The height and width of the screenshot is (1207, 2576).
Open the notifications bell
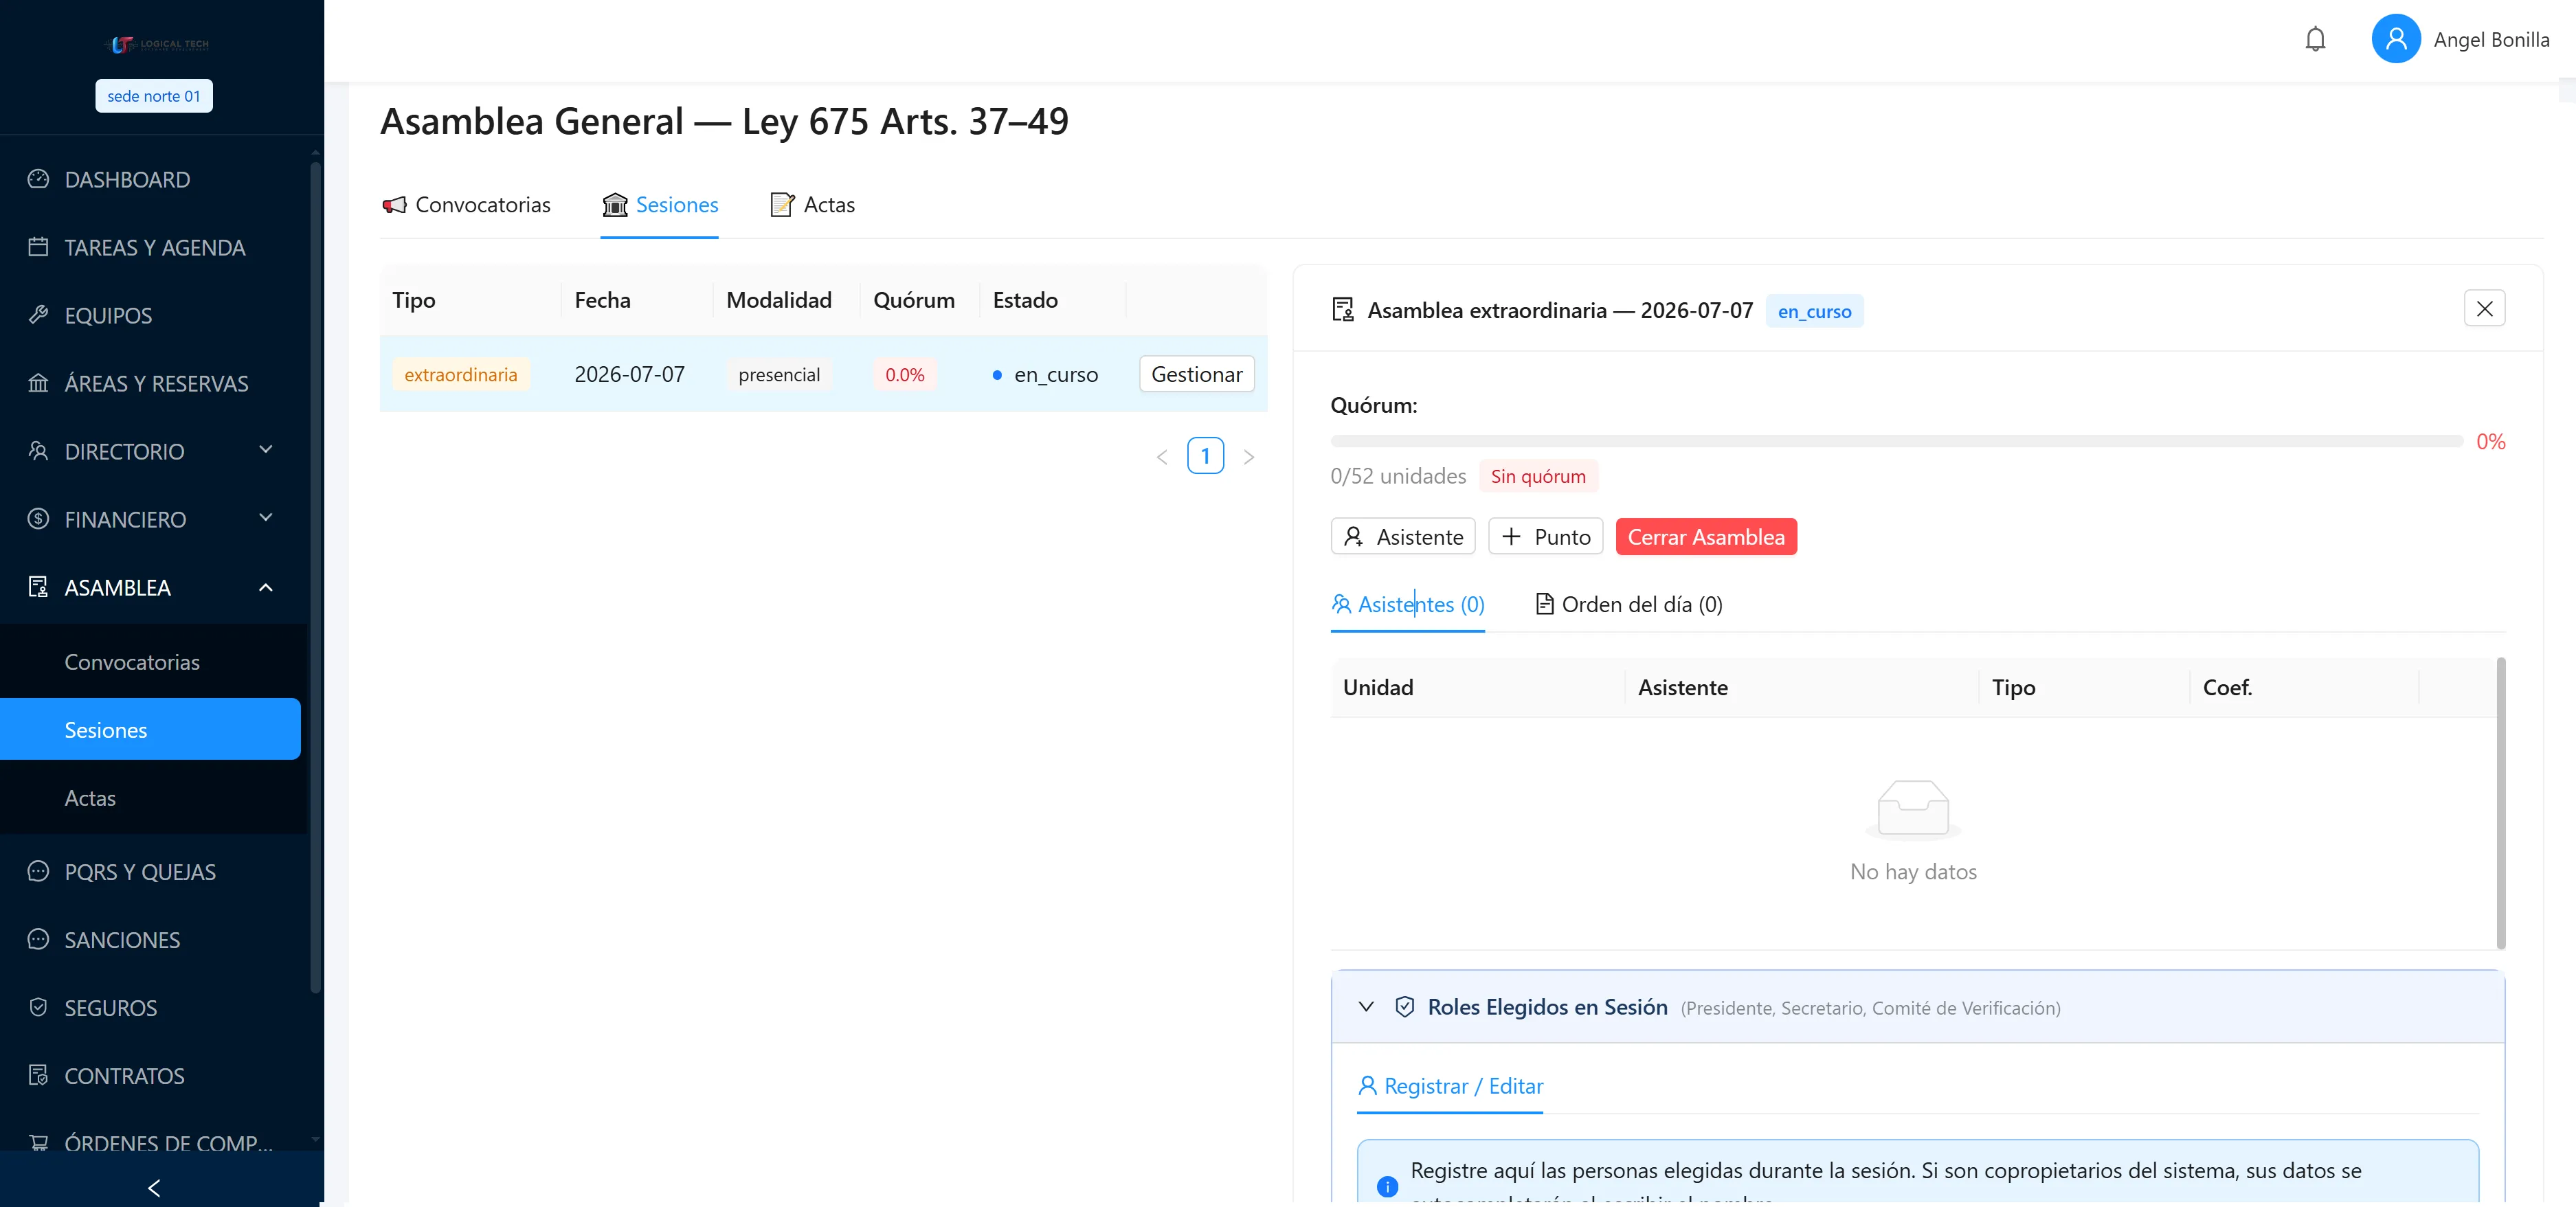coord(2315,39)
